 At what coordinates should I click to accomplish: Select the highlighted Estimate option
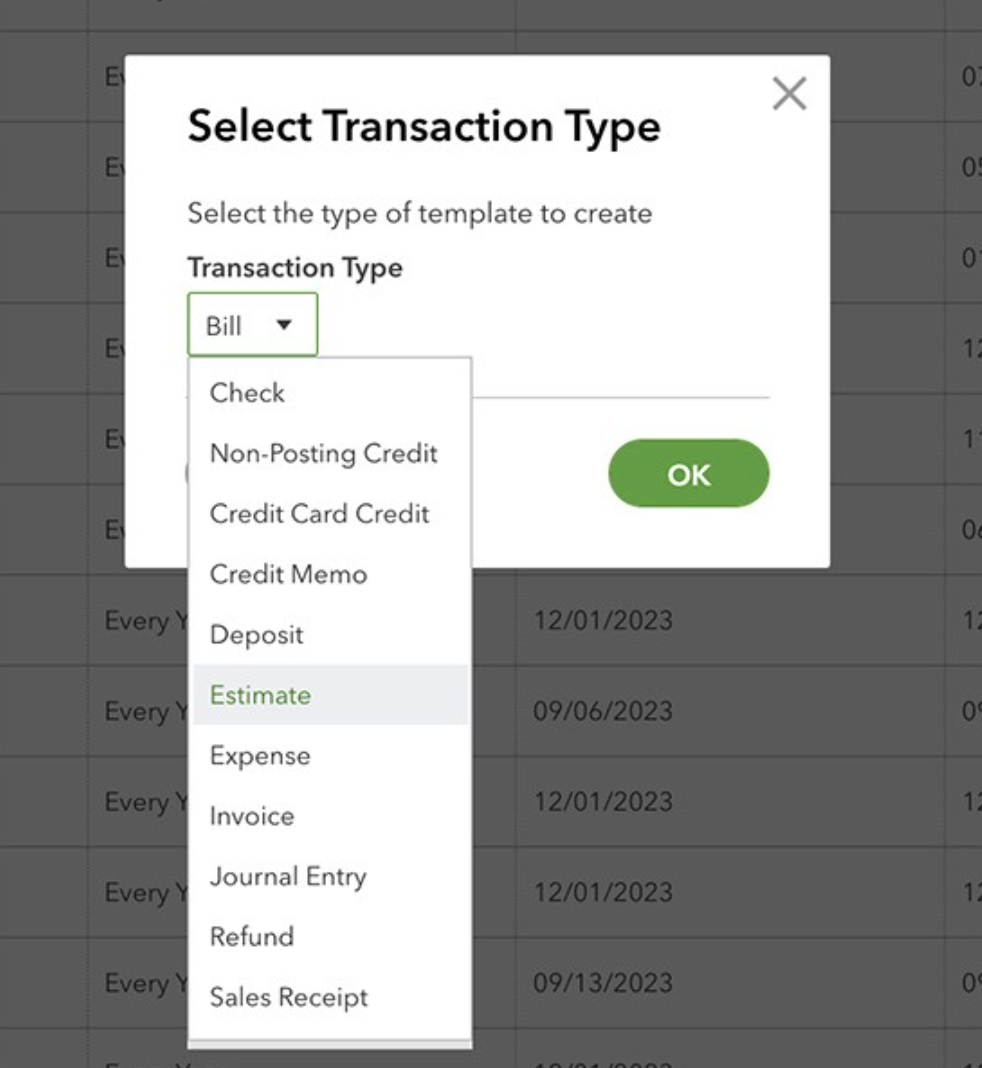pos(330,695)
